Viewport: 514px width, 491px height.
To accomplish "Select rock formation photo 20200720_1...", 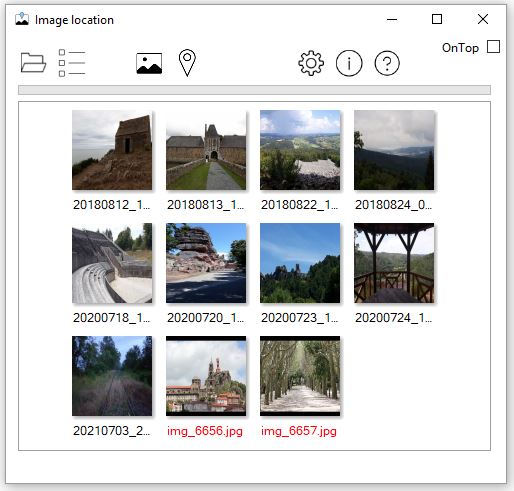I will tap(206, 263).
